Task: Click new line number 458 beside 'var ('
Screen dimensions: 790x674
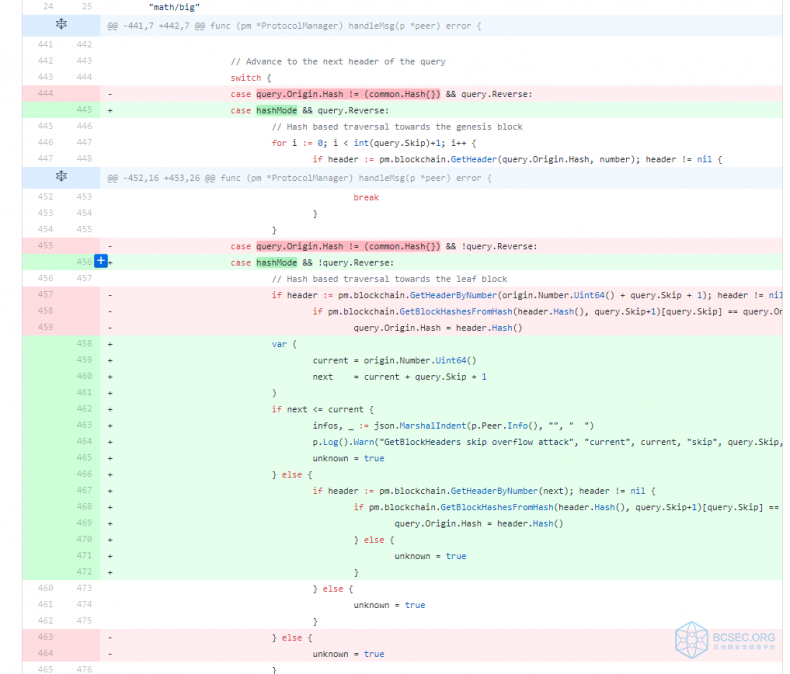Action: pos(84,343)
